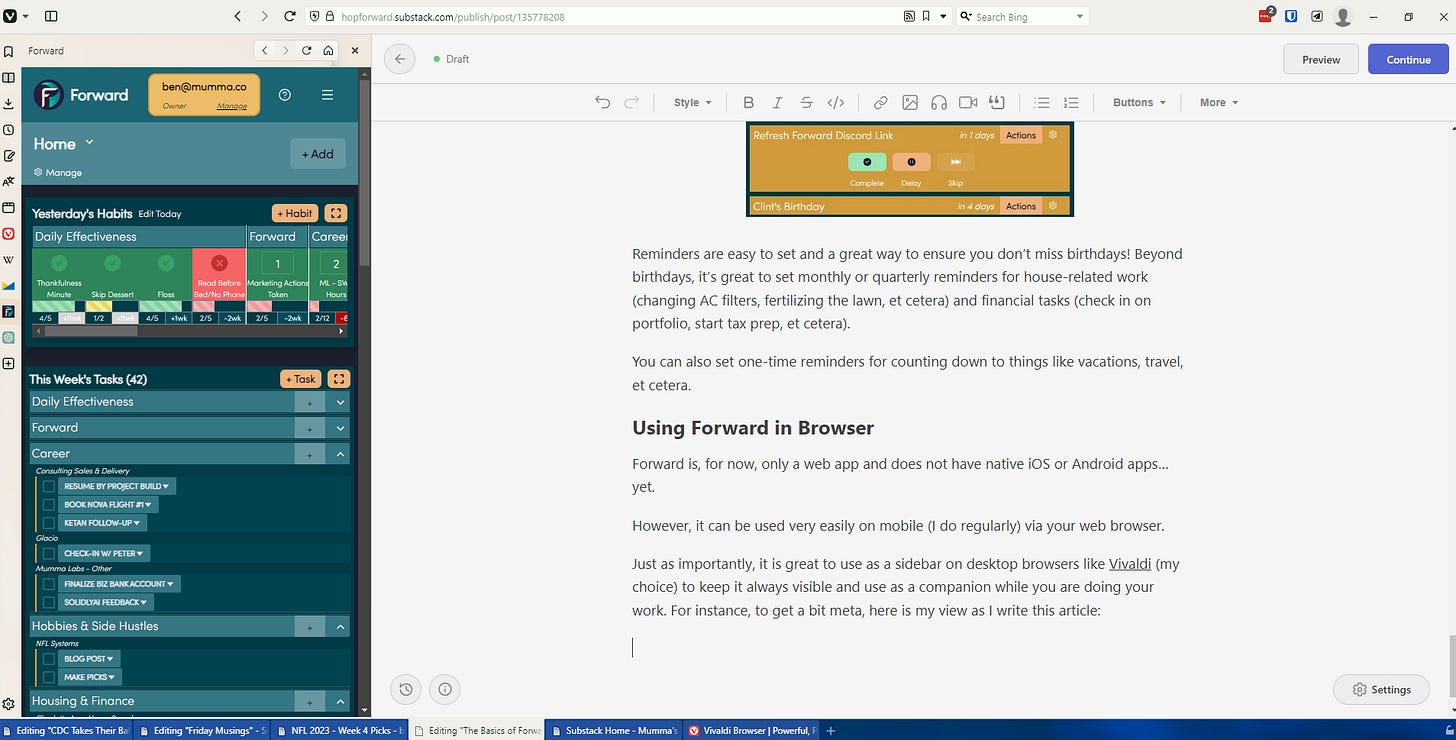
Task: Go back using the circular arrow button
Action: 400,59
